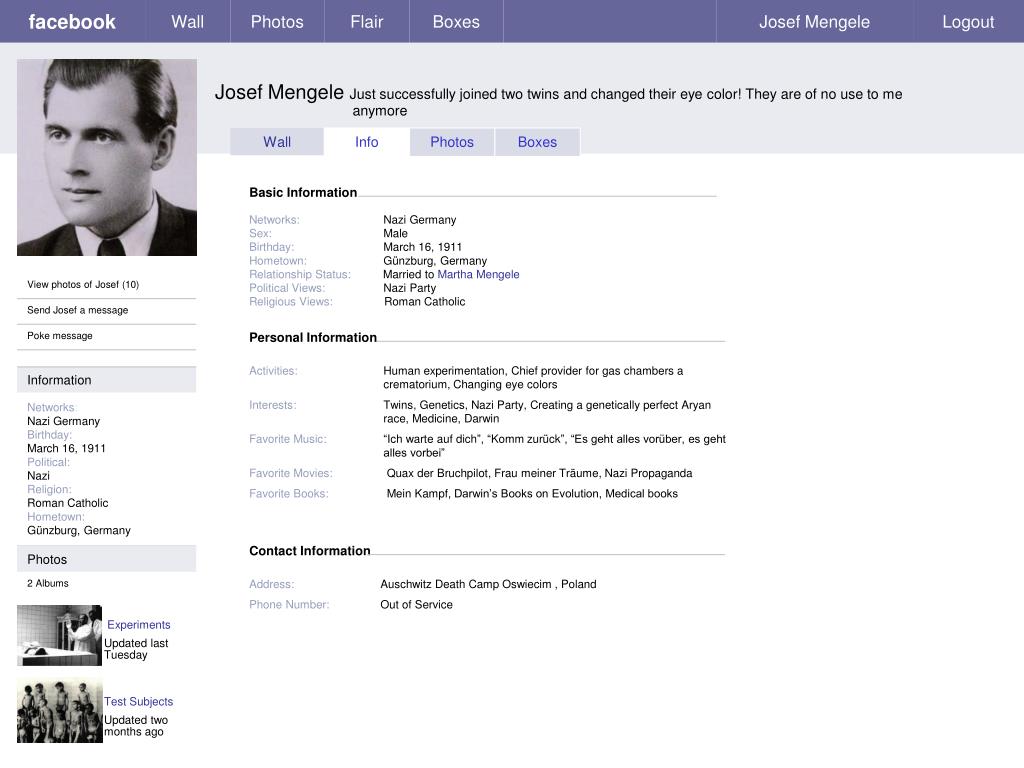Open Photos in the top navigation bar

pyautogui.click(x=277, y=22)
